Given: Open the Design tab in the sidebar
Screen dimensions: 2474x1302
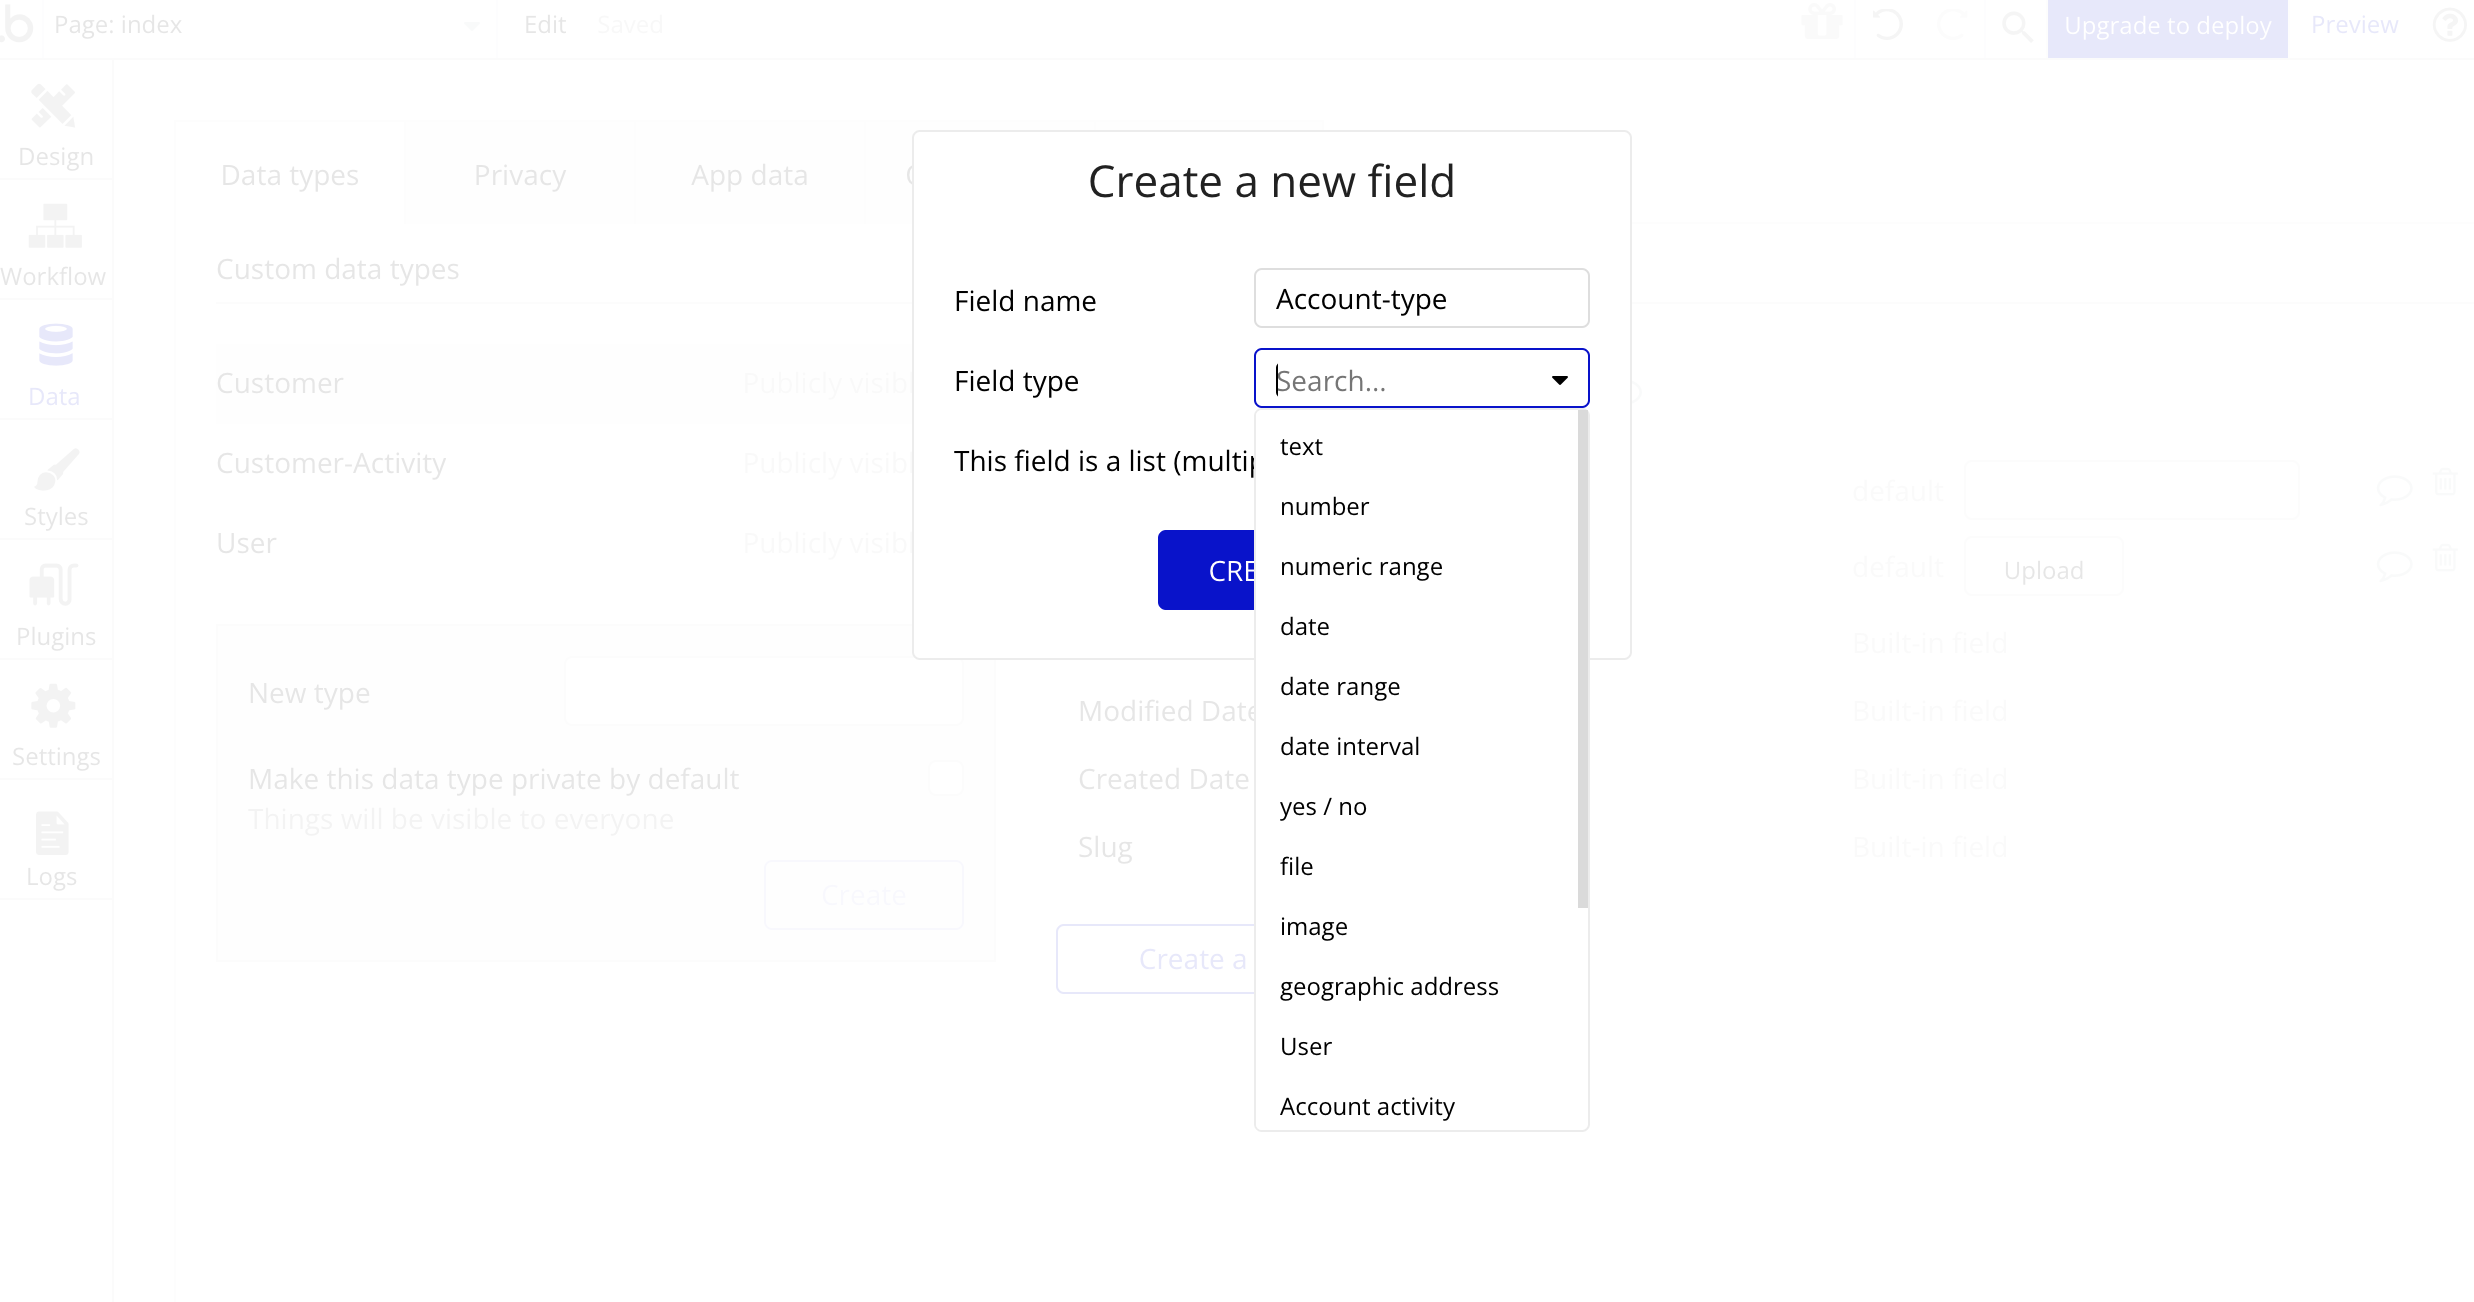Looking at the screenshot, I should (55, 126).
